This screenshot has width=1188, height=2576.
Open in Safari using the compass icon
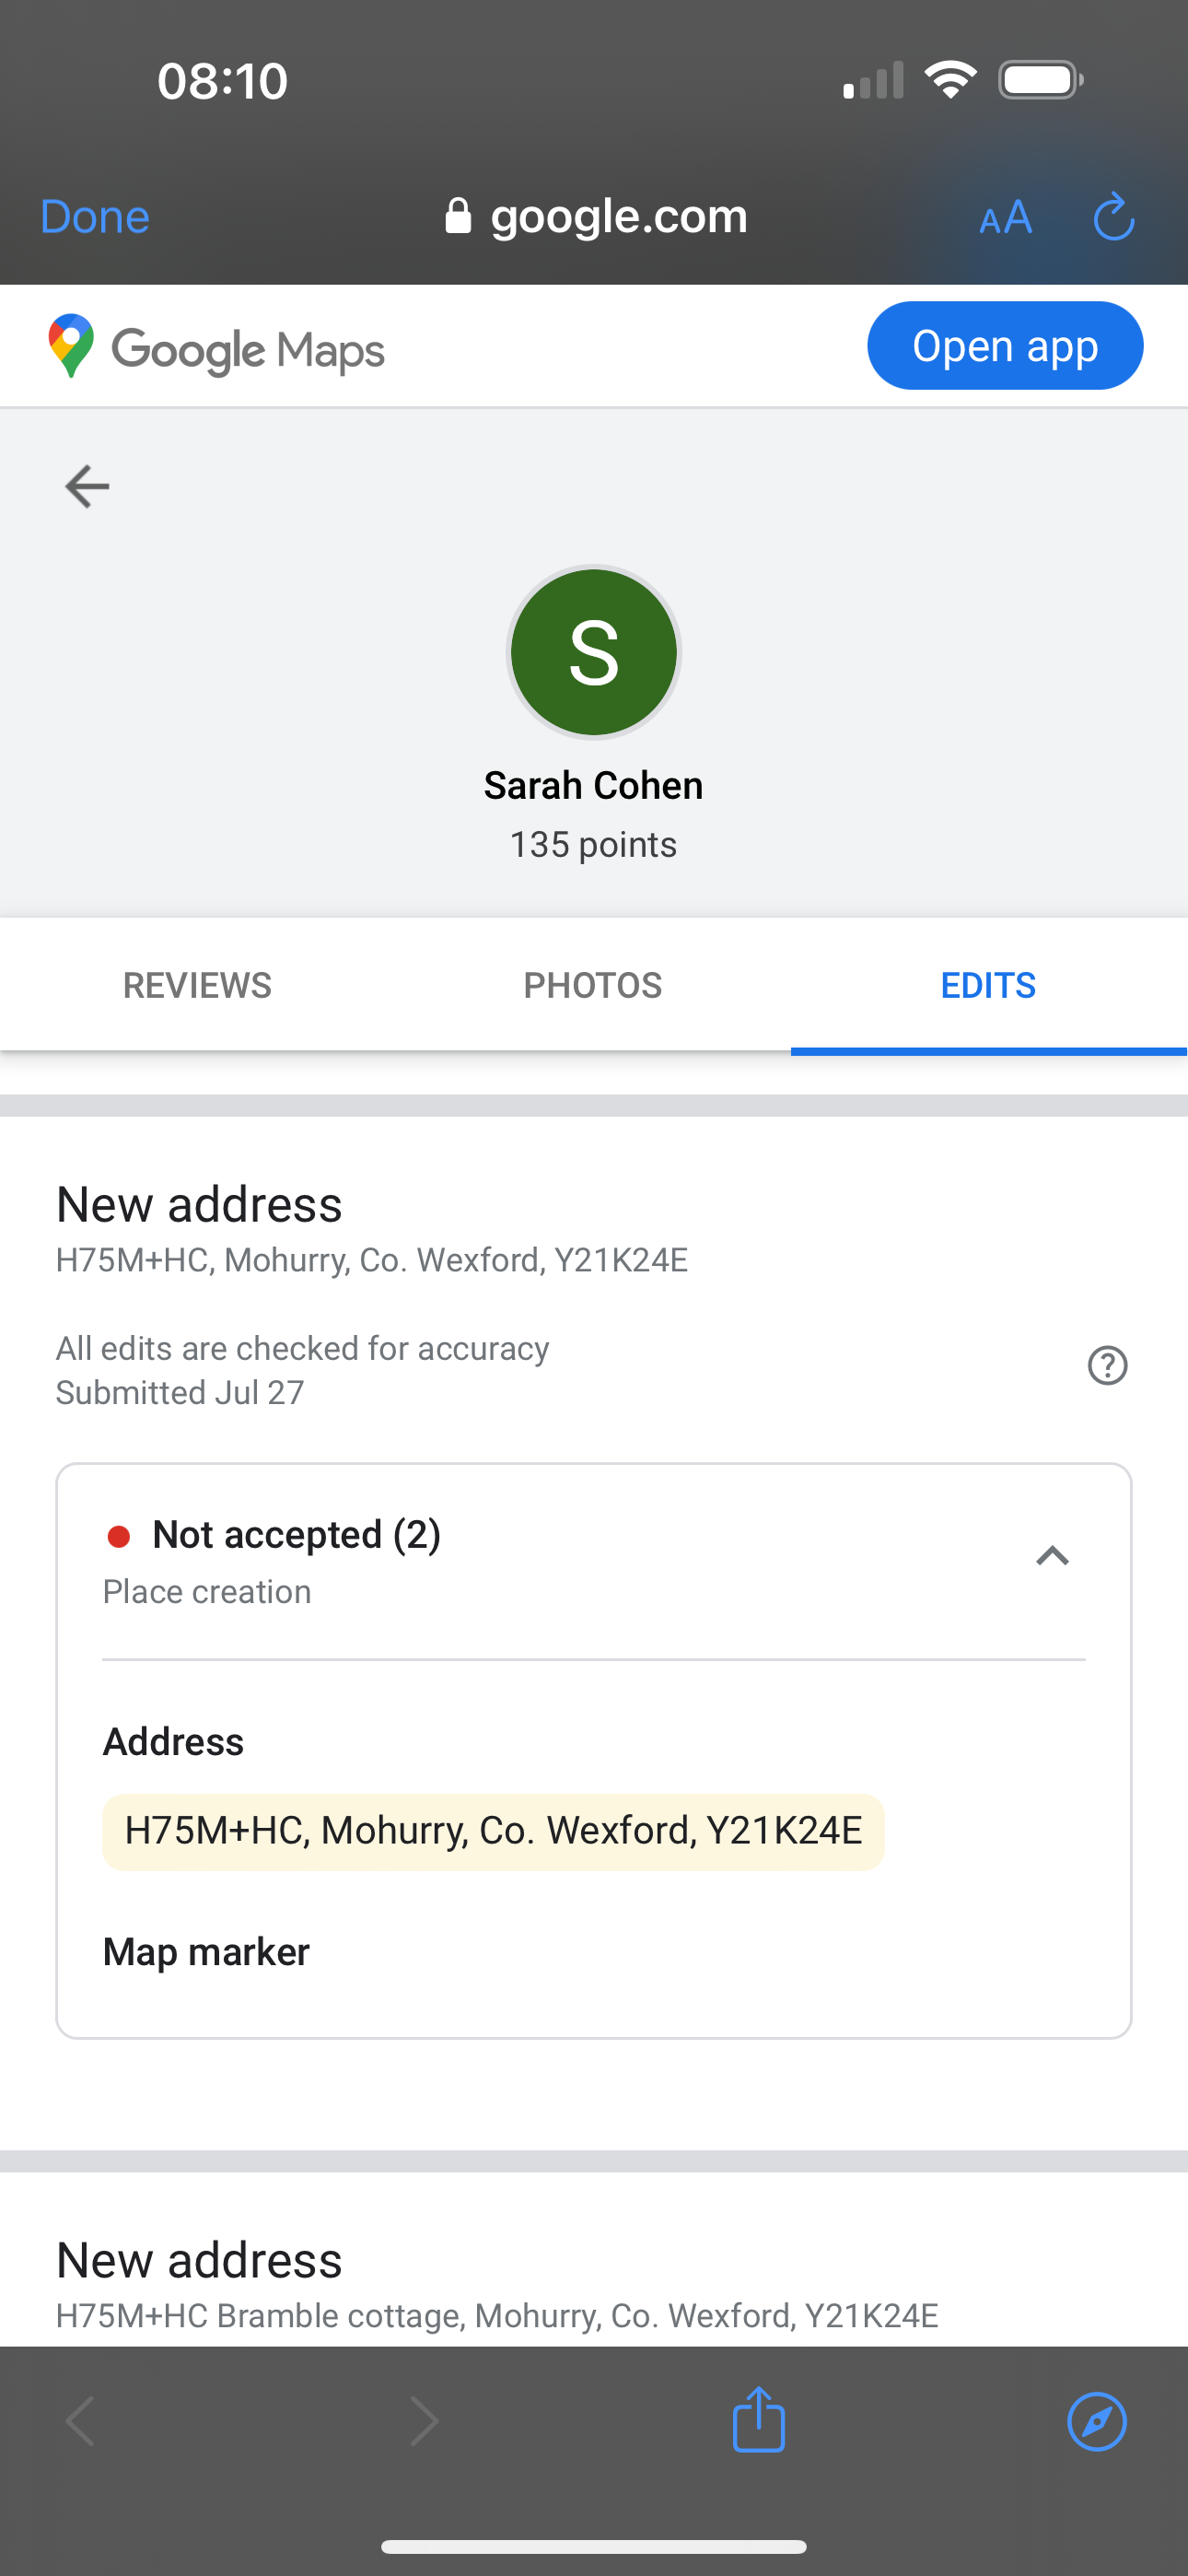click(1097, 2421)
